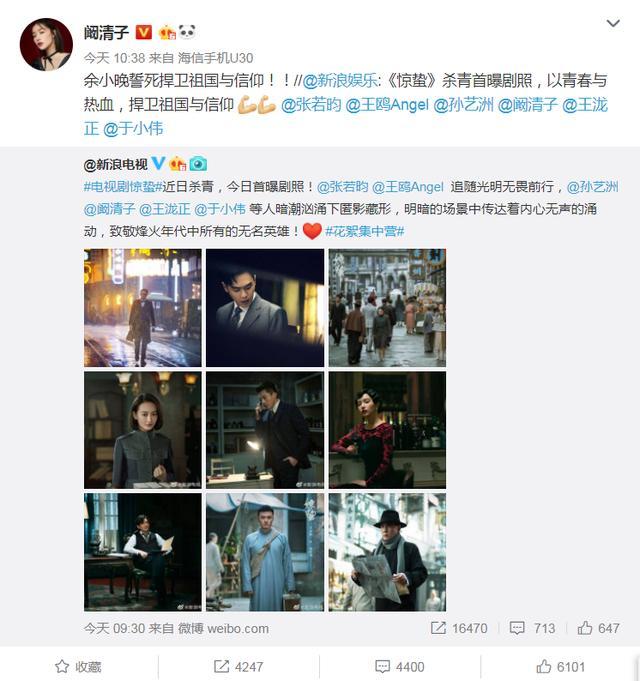The height and width of the screenshot is (681, 640).
Task: Open 阚清子 profile avatar
Action: [46, 44]
